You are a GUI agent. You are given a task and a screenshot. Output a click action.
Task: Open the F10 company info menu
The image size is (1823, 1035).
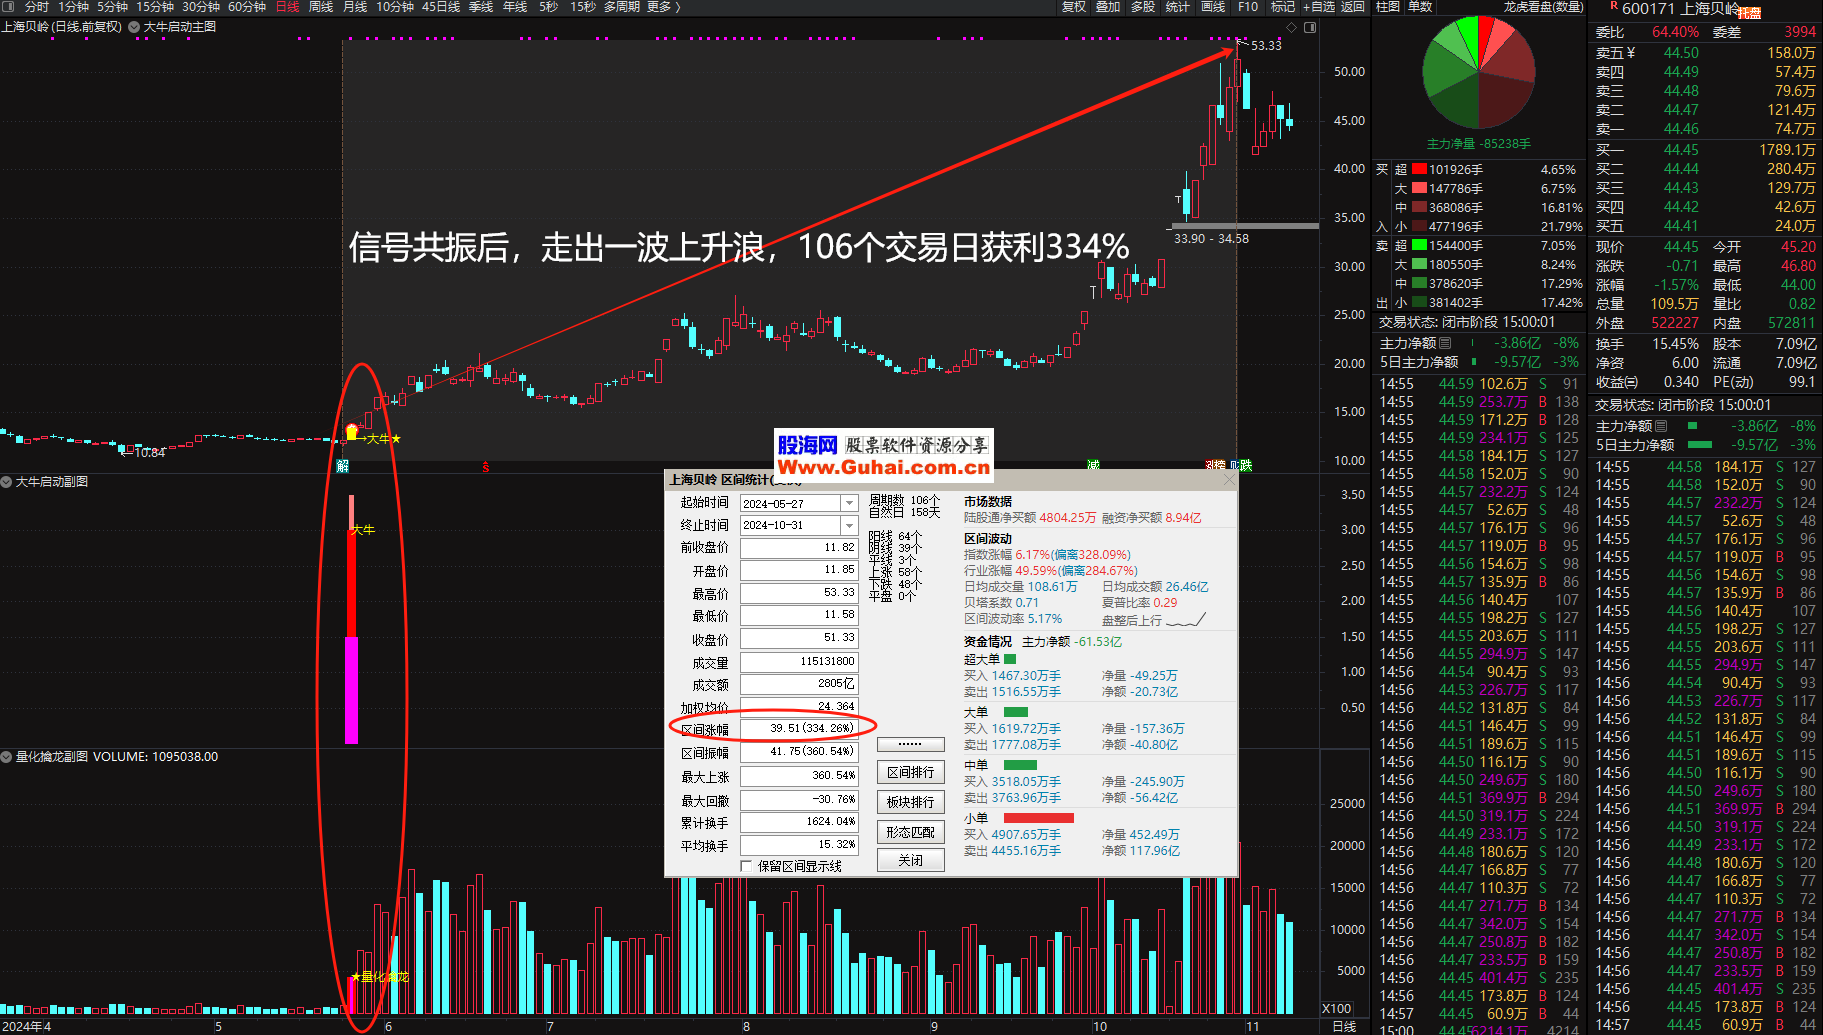1248,7
